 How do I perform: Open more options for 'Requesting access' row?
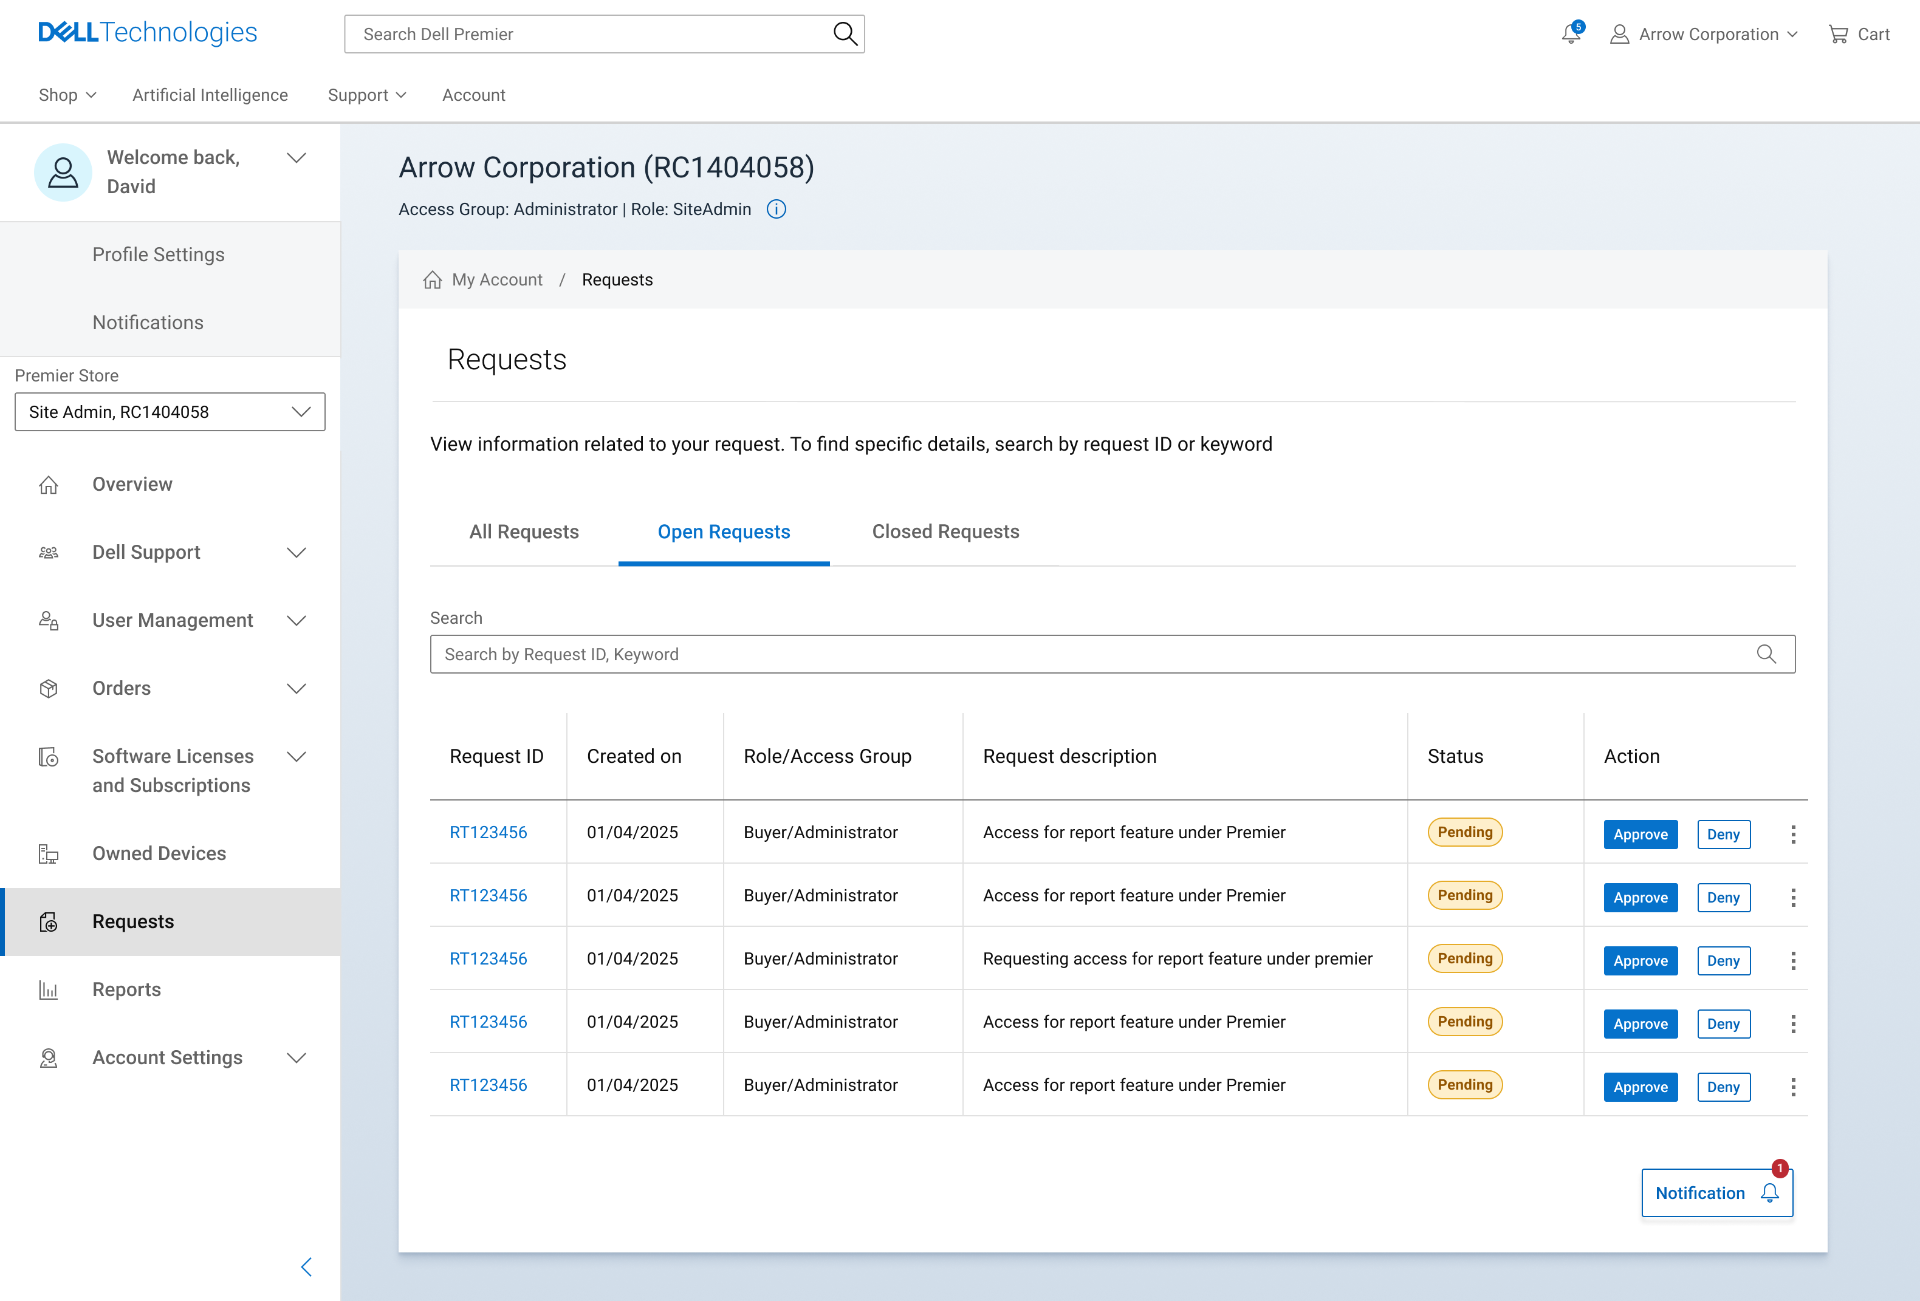pyautogui.click(x=1793, y=961)
